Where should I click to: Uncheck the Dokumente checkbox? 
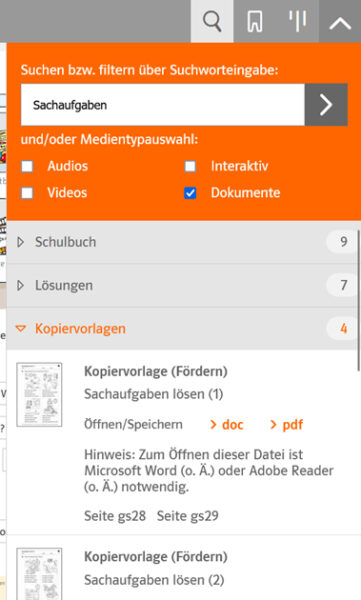190,193
